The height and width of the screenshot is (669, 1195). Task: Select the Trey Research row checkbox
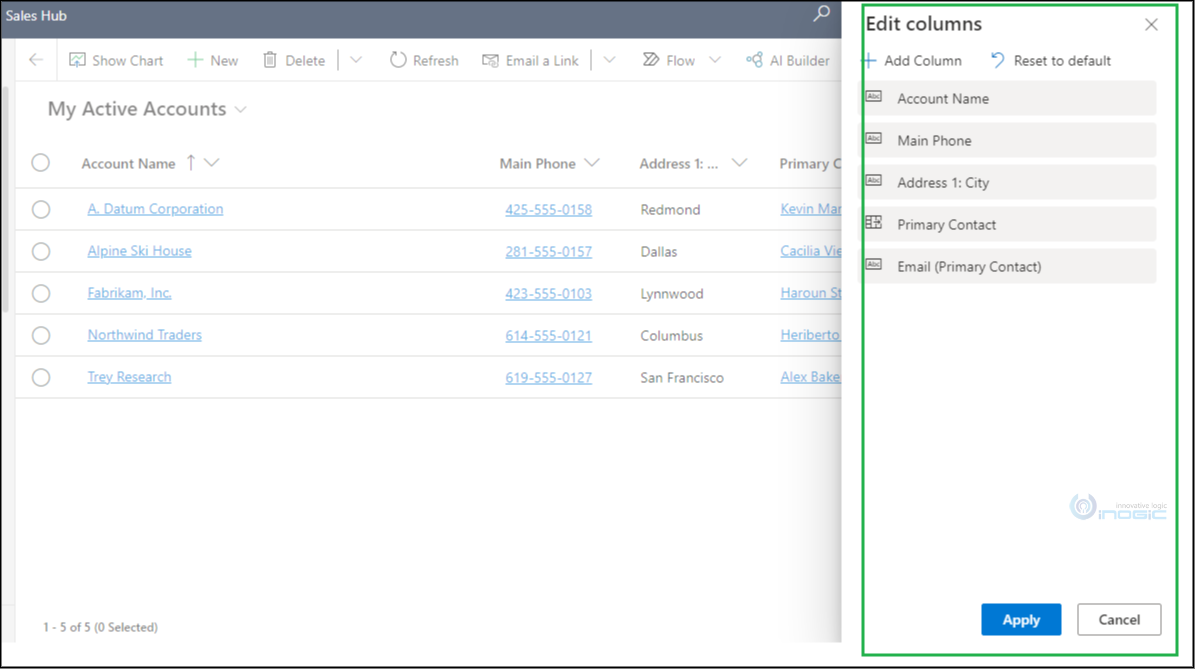tap(40, 377)
